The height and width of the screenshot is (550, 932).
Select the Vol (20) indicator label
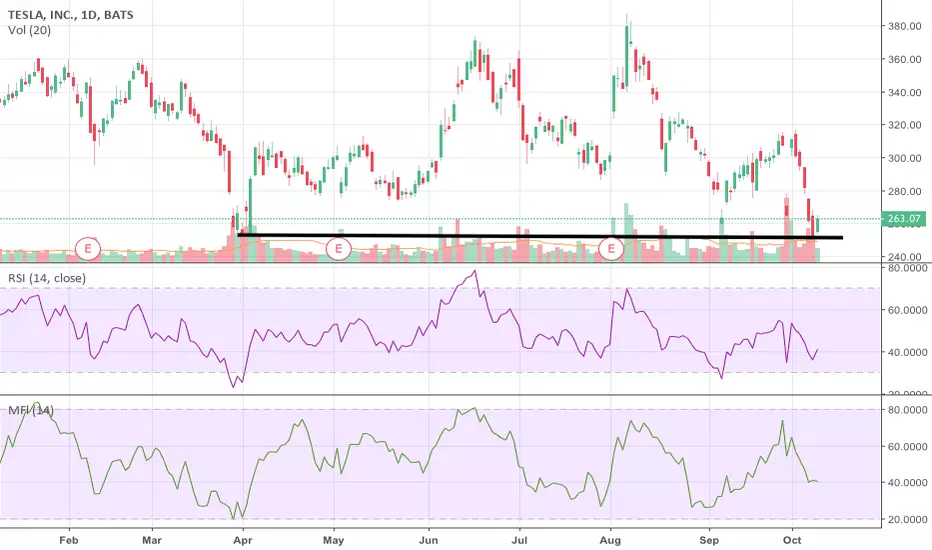pyautogui.click(x=29, y=30)
